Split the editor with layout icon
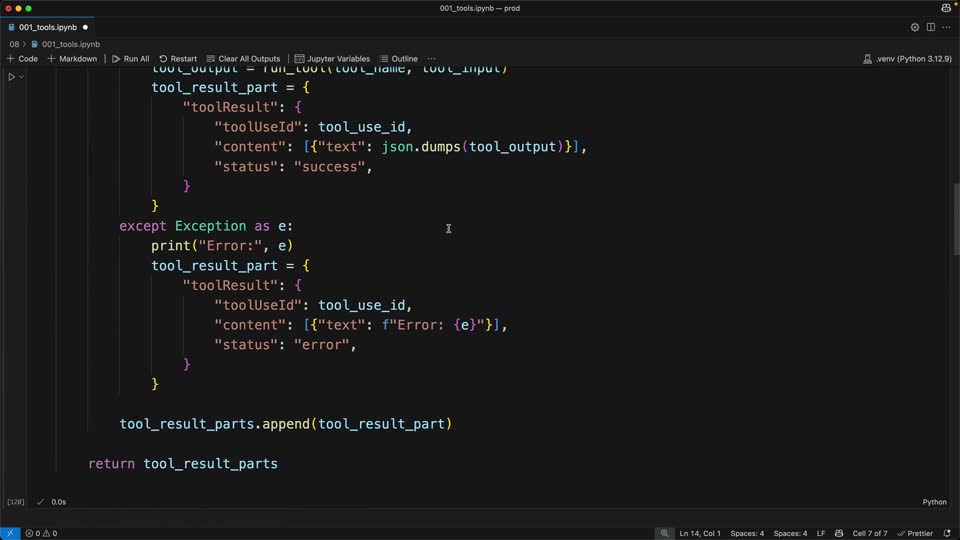The height and width of the screenshot is (540, 960). click(931, 27)
